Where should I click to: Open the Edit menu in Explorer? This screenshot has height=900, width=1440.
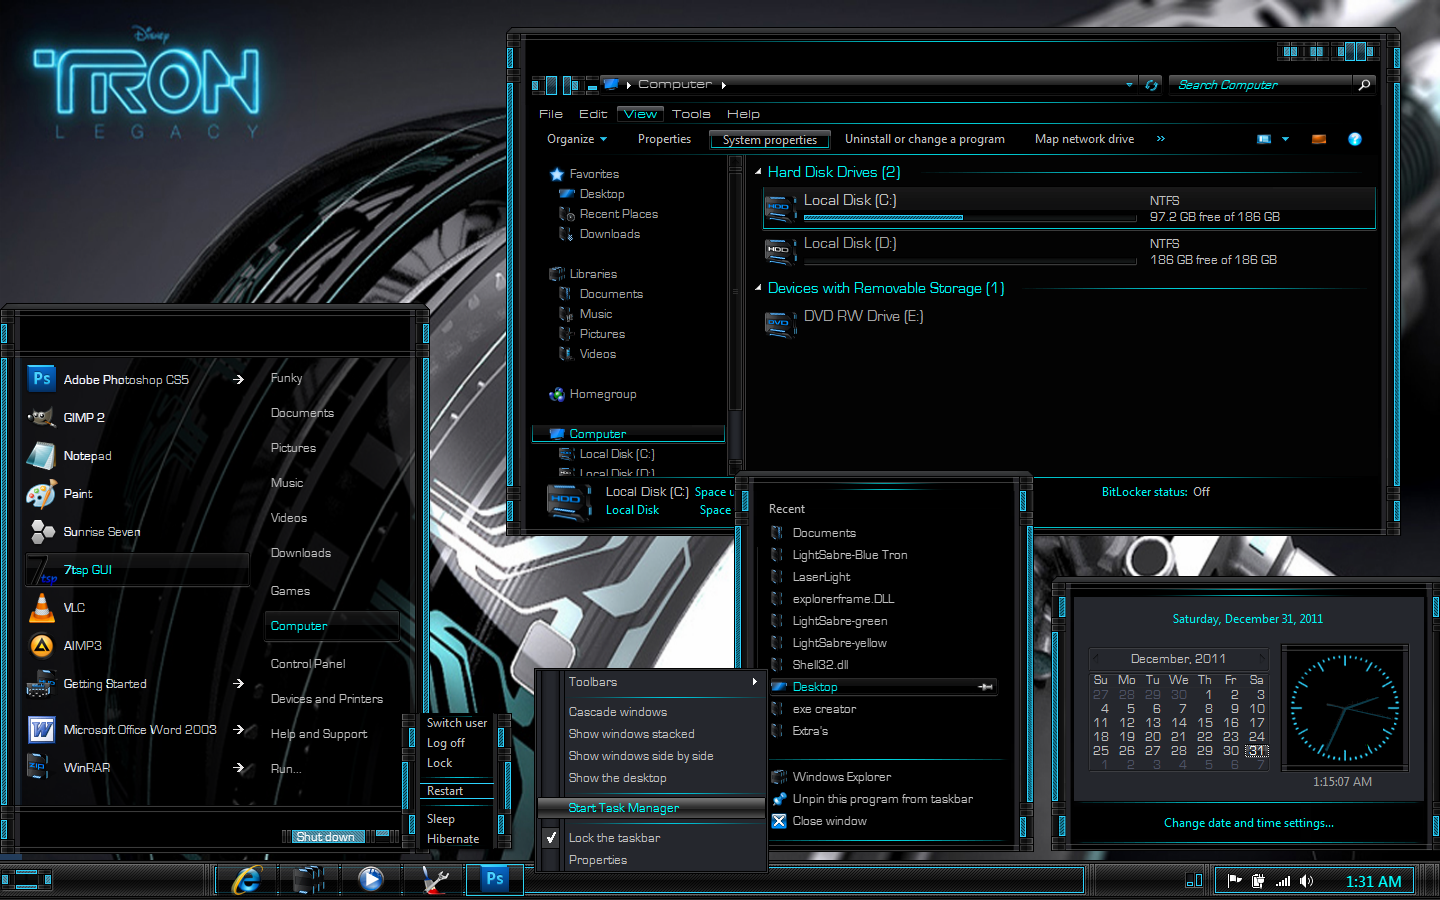[593, 114]
